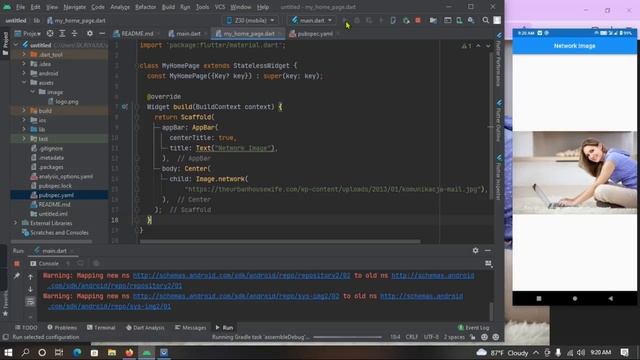
Task: Click the red Stop button in main toolbar
Action: coord(418,20)
